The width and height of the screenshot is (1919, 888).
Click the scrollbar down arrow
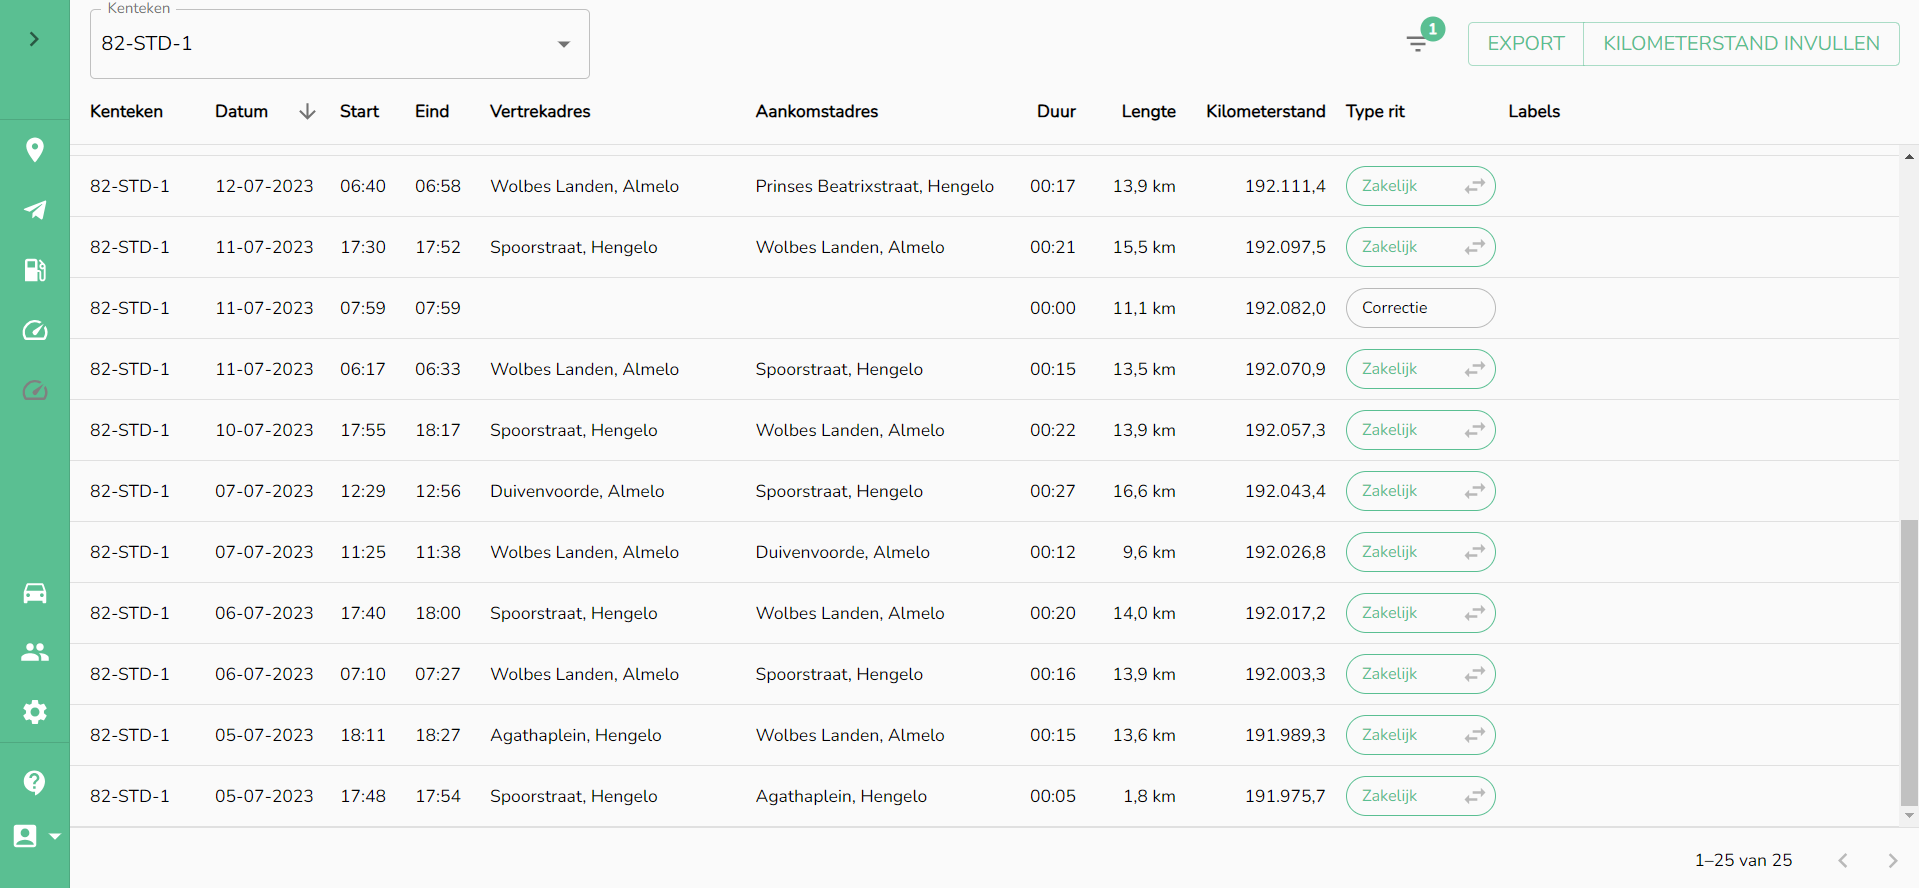1909,816
